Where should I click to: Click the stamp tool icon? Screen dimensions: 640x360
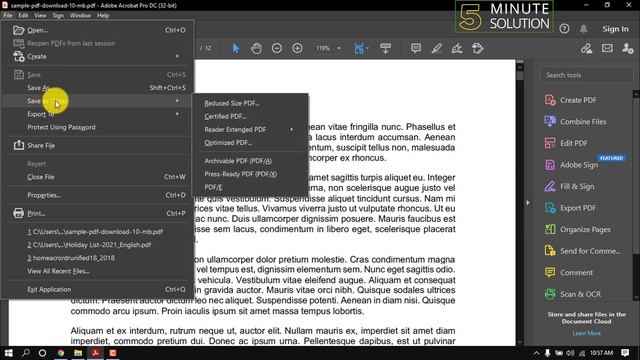[x=478, y=48]
